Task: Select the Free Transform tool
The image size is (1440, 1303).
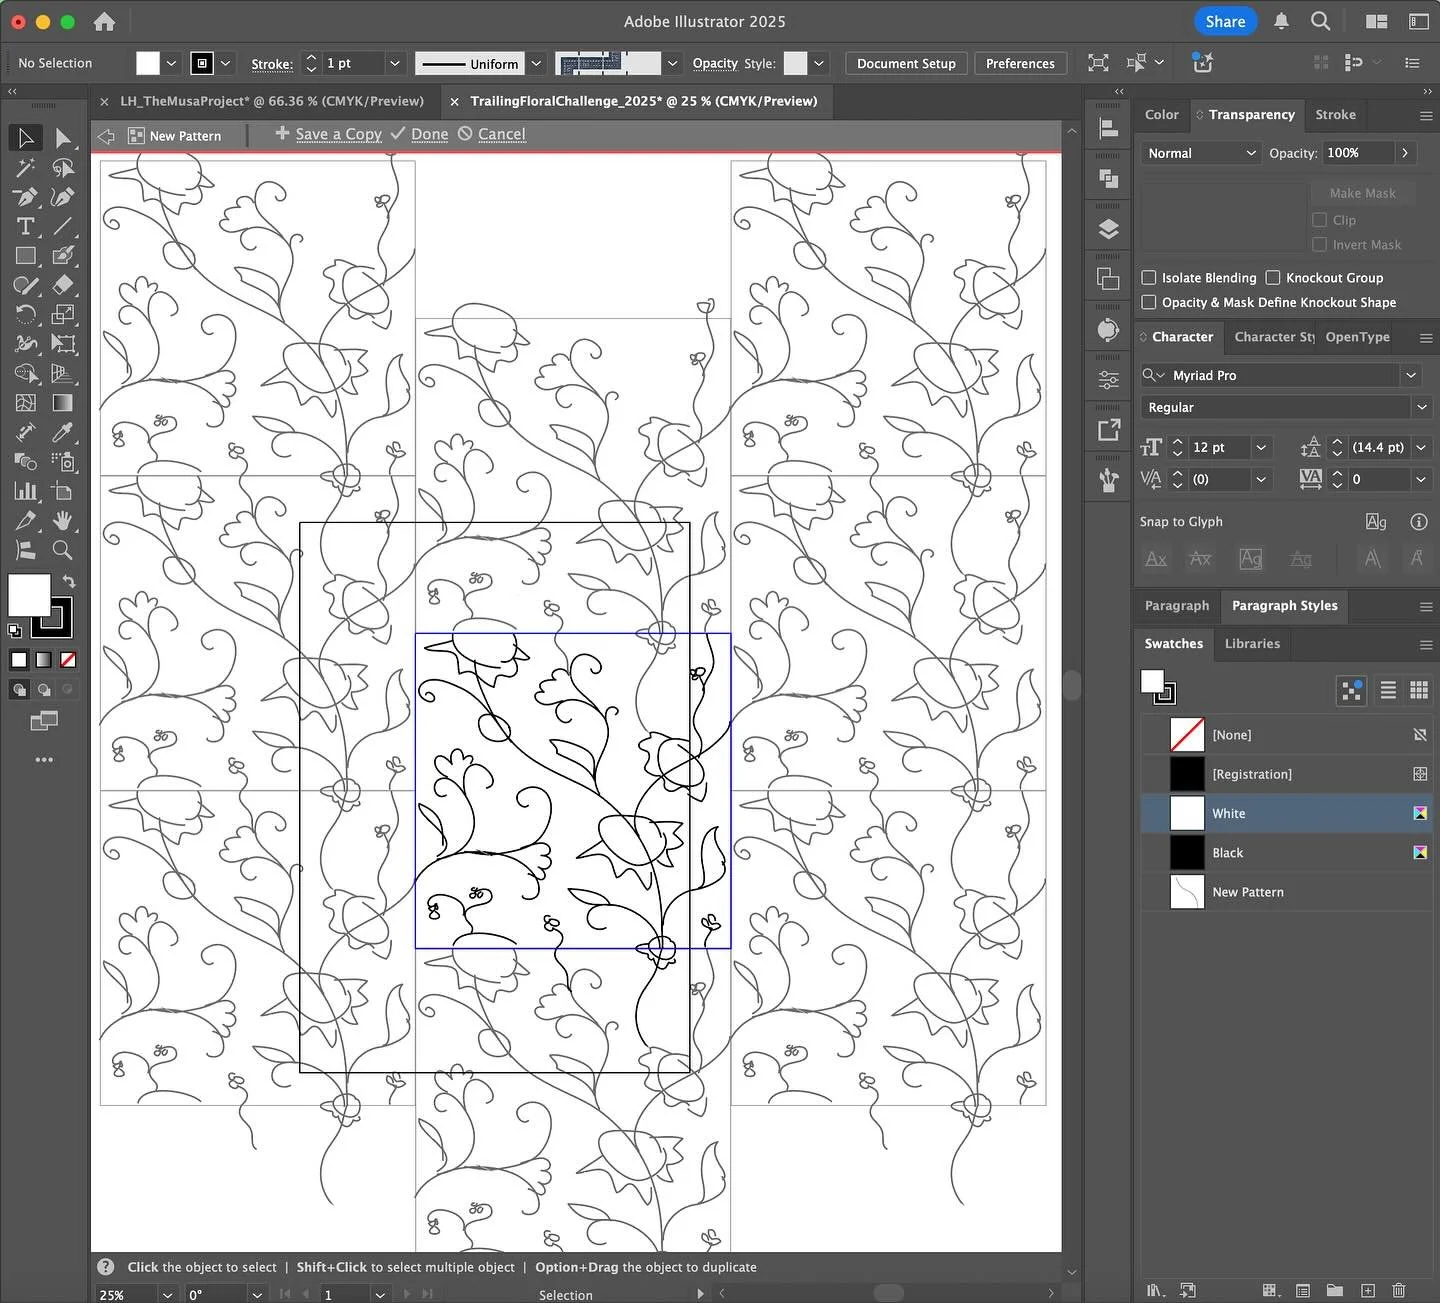Action: (x=63, y=344)
